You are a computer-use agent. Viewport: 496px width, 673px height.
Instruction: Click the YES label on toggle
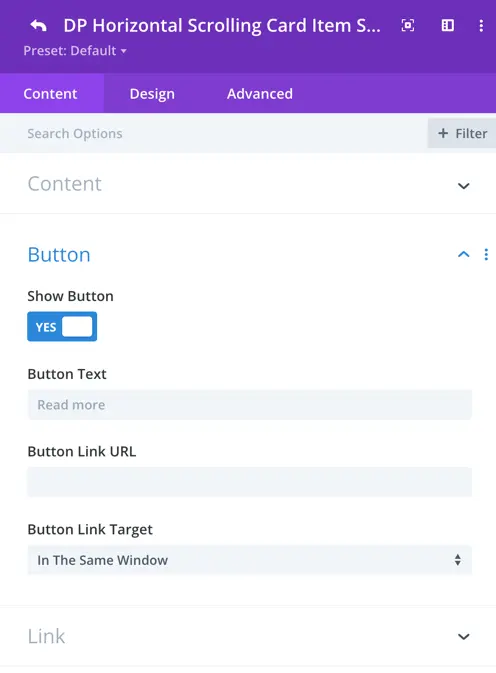click(46, 327)
